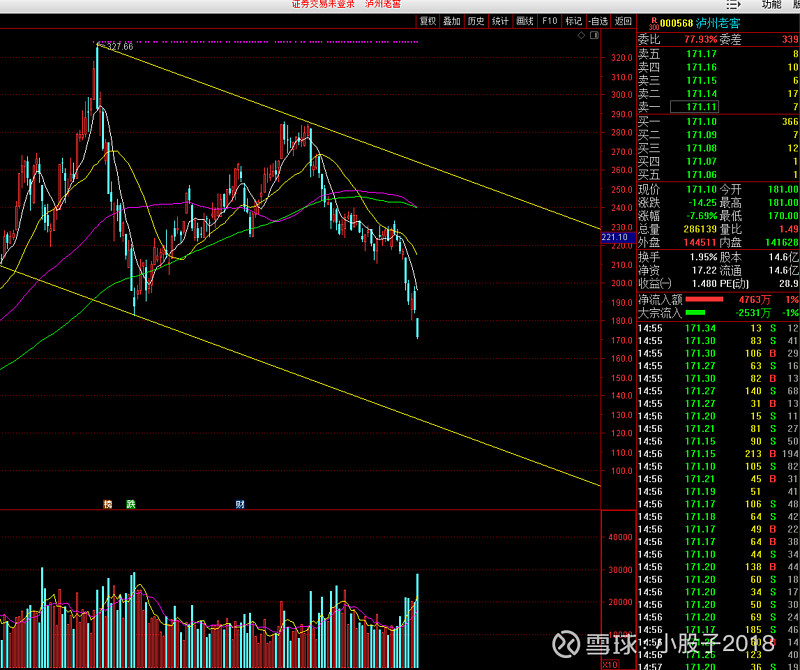
Task: Open the 历史 history view
Action: (x=476, y=21)
